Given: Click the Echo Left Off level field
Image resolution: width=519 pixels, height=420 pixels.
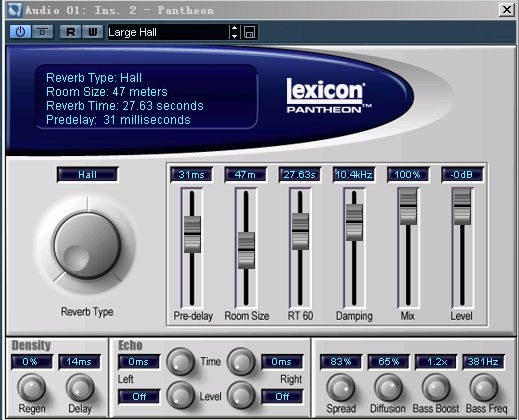Looking at the screenshot, I should [139, 397].
